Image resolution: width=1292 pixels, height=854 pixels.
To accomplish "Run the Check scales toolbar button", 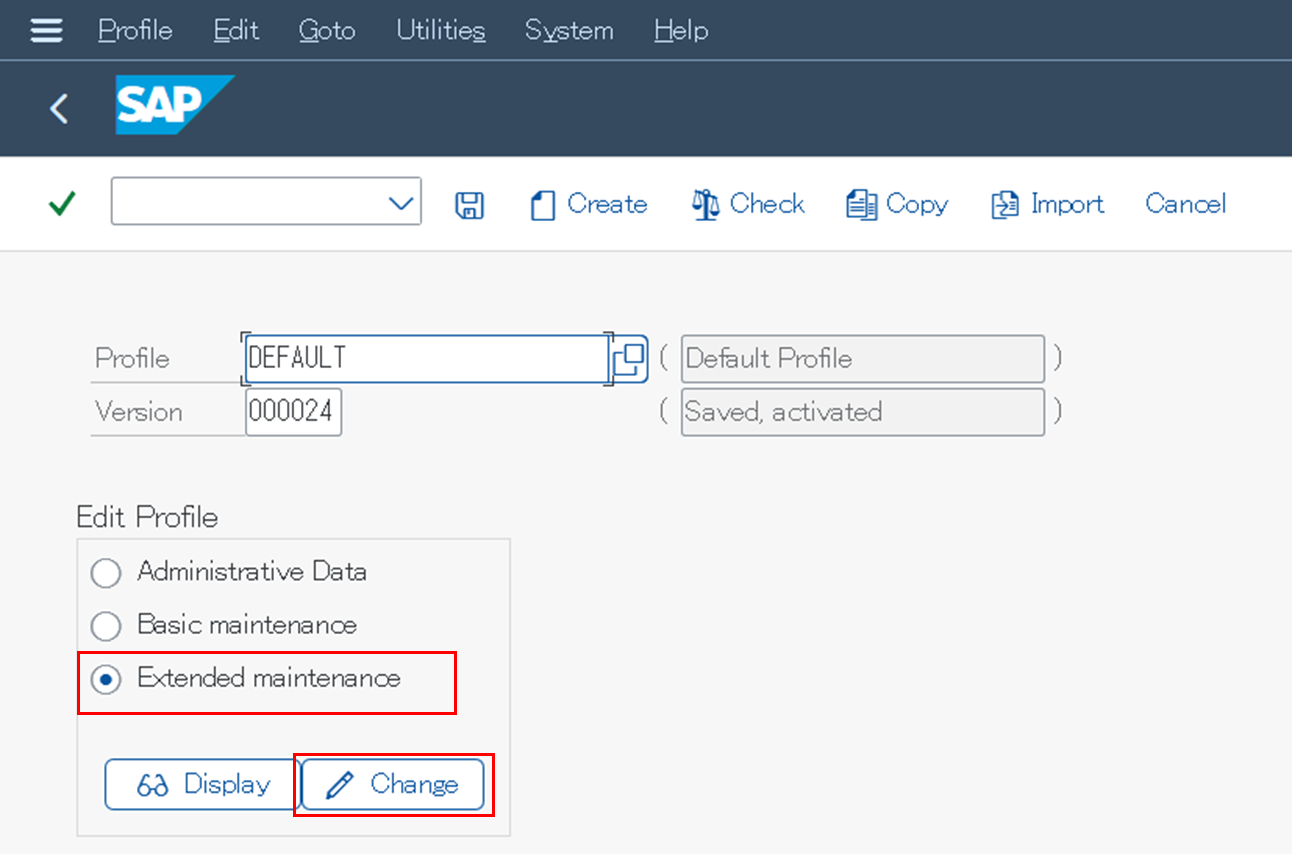I will click(748, 204).
